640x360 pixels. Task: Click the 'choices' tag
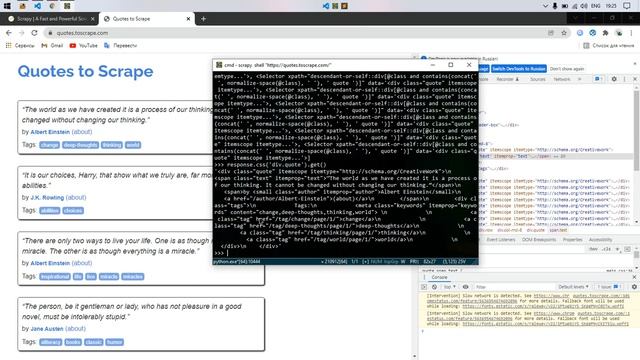click(x=73, y=211)
